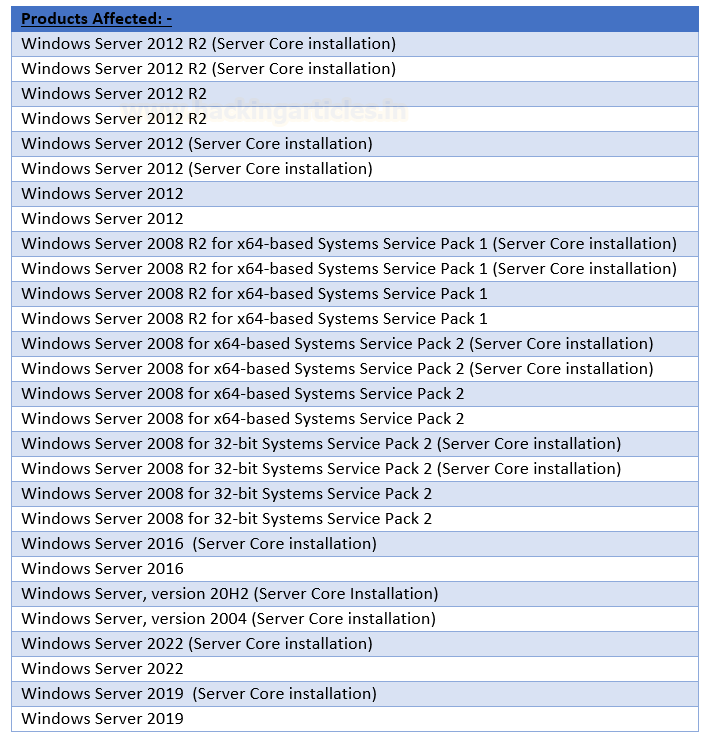706x736 pixels.
Task: Select white row reading only 'Windows Server 2012'
Action: coord(355,219)
